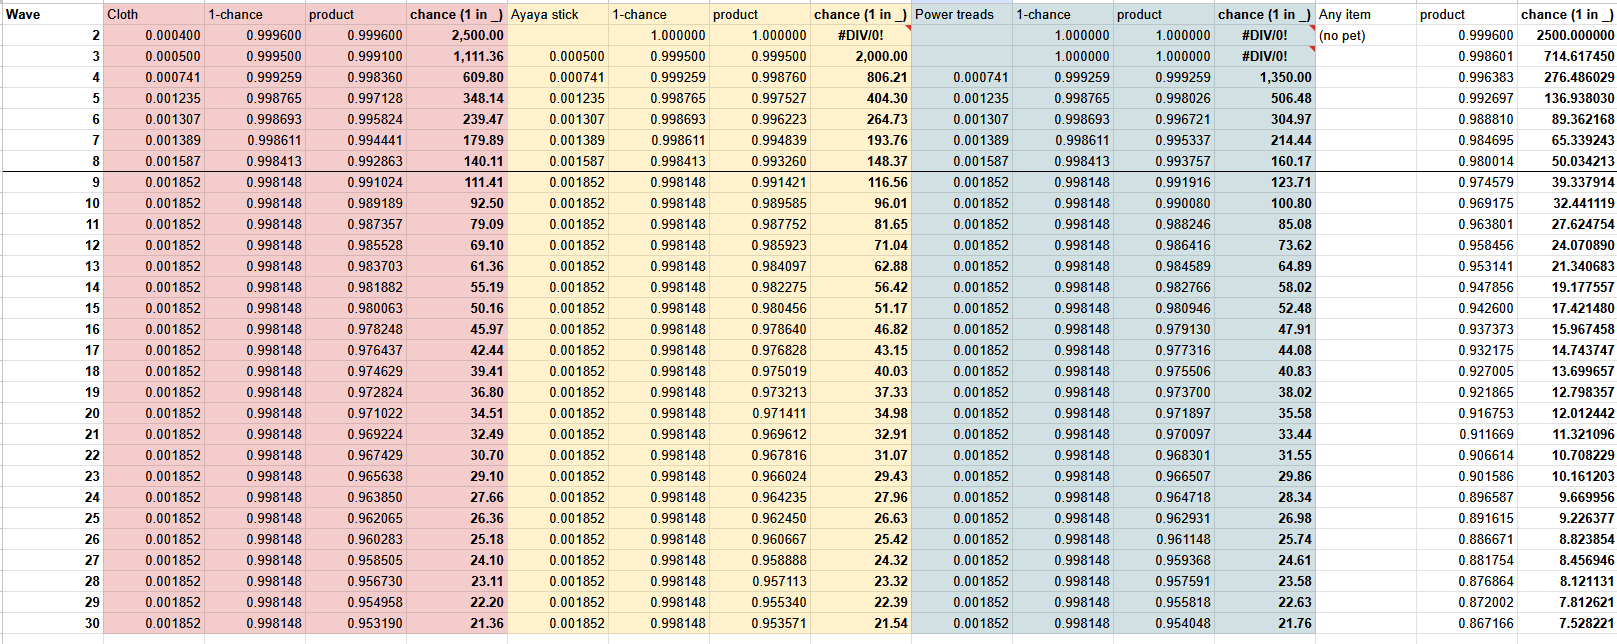Click the cell showing "123.71"
The width and height of the screenshot is (1617, 644).
pyautogui.click(x=1265, y=182)
